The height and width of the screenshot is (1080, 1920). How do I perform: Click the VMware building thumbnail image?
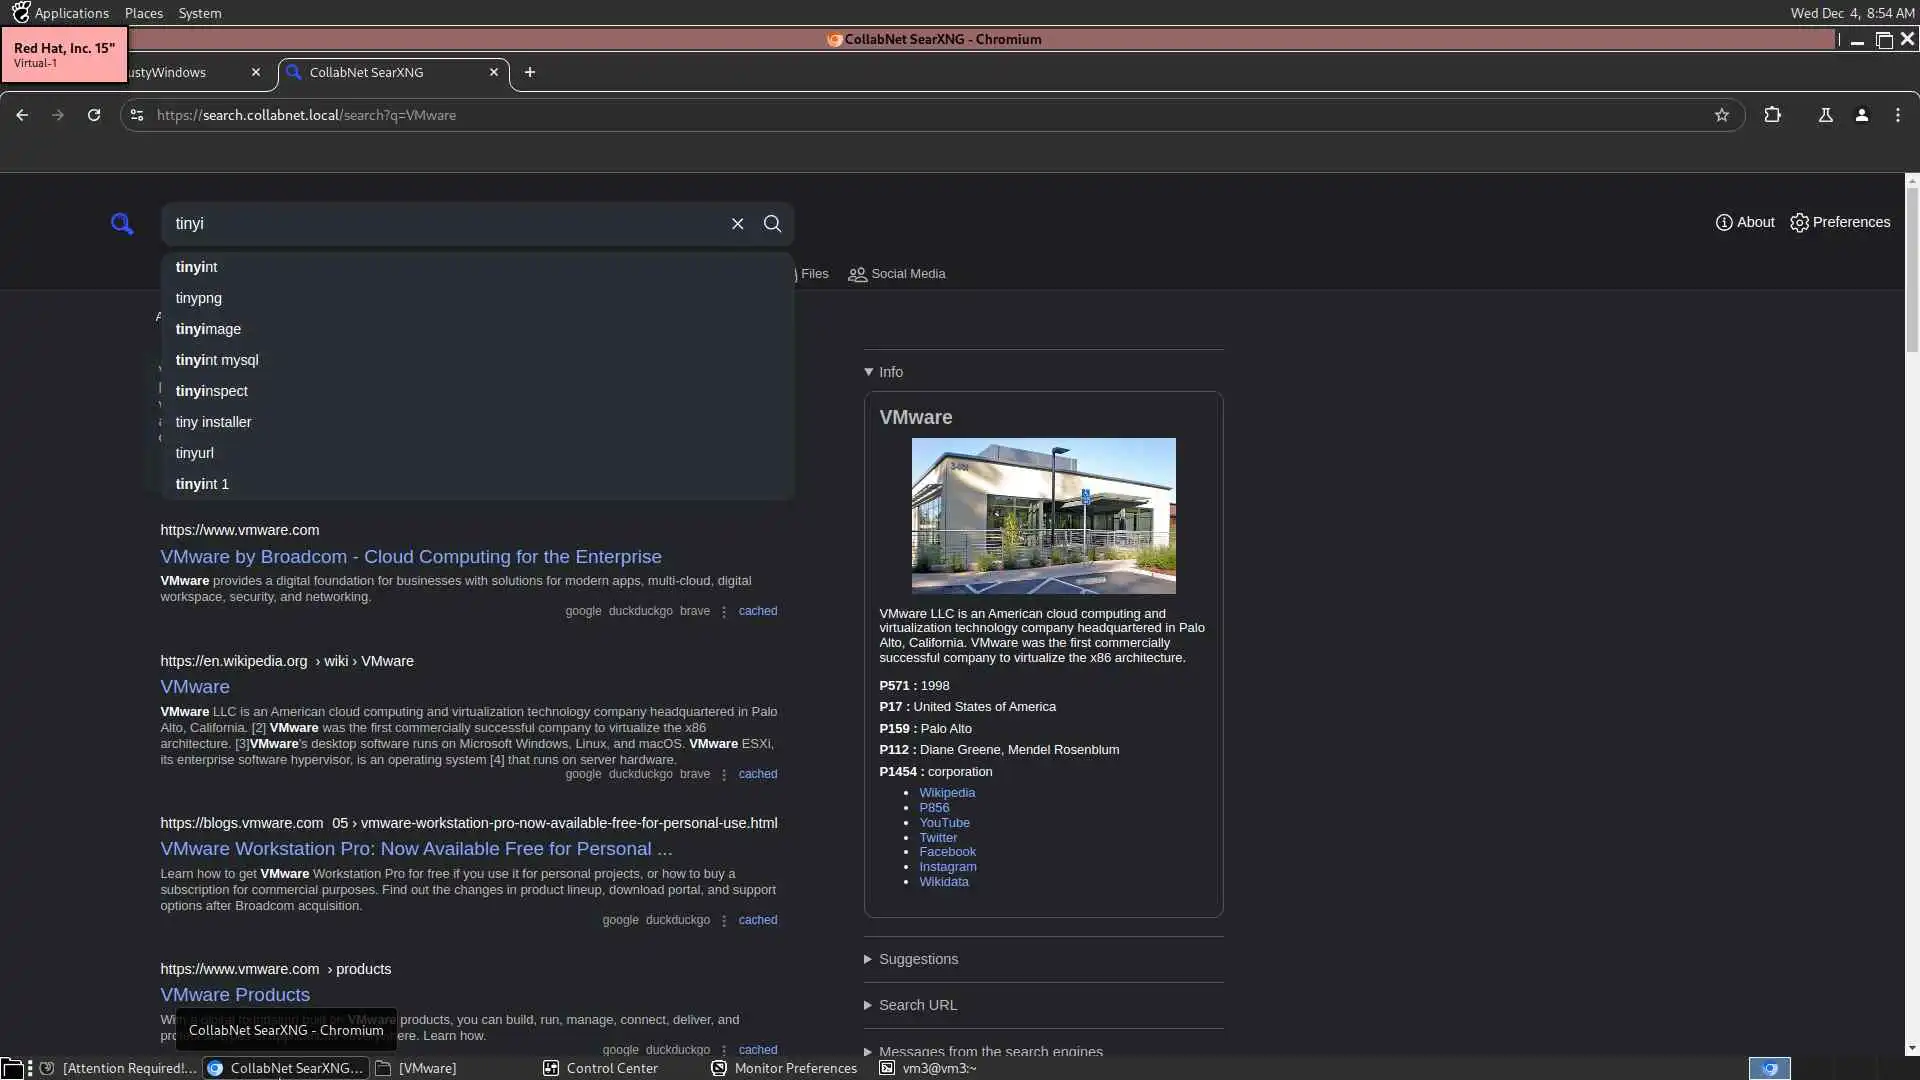[1043, 516]
